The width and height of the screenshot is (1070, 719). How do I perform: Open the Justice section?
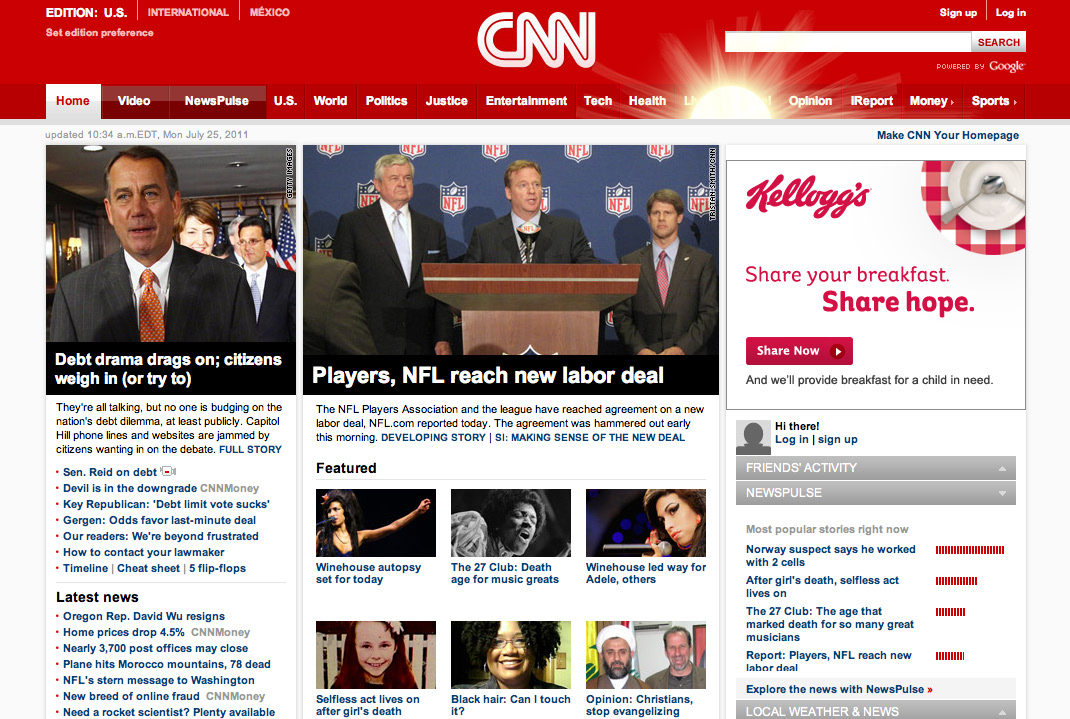coord(446,101)
